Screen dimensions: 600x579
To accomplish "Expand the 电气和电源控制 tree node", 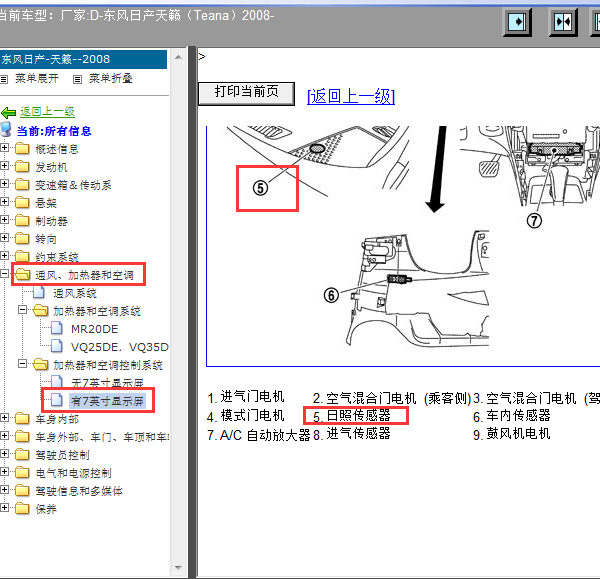I will point(4,471).
